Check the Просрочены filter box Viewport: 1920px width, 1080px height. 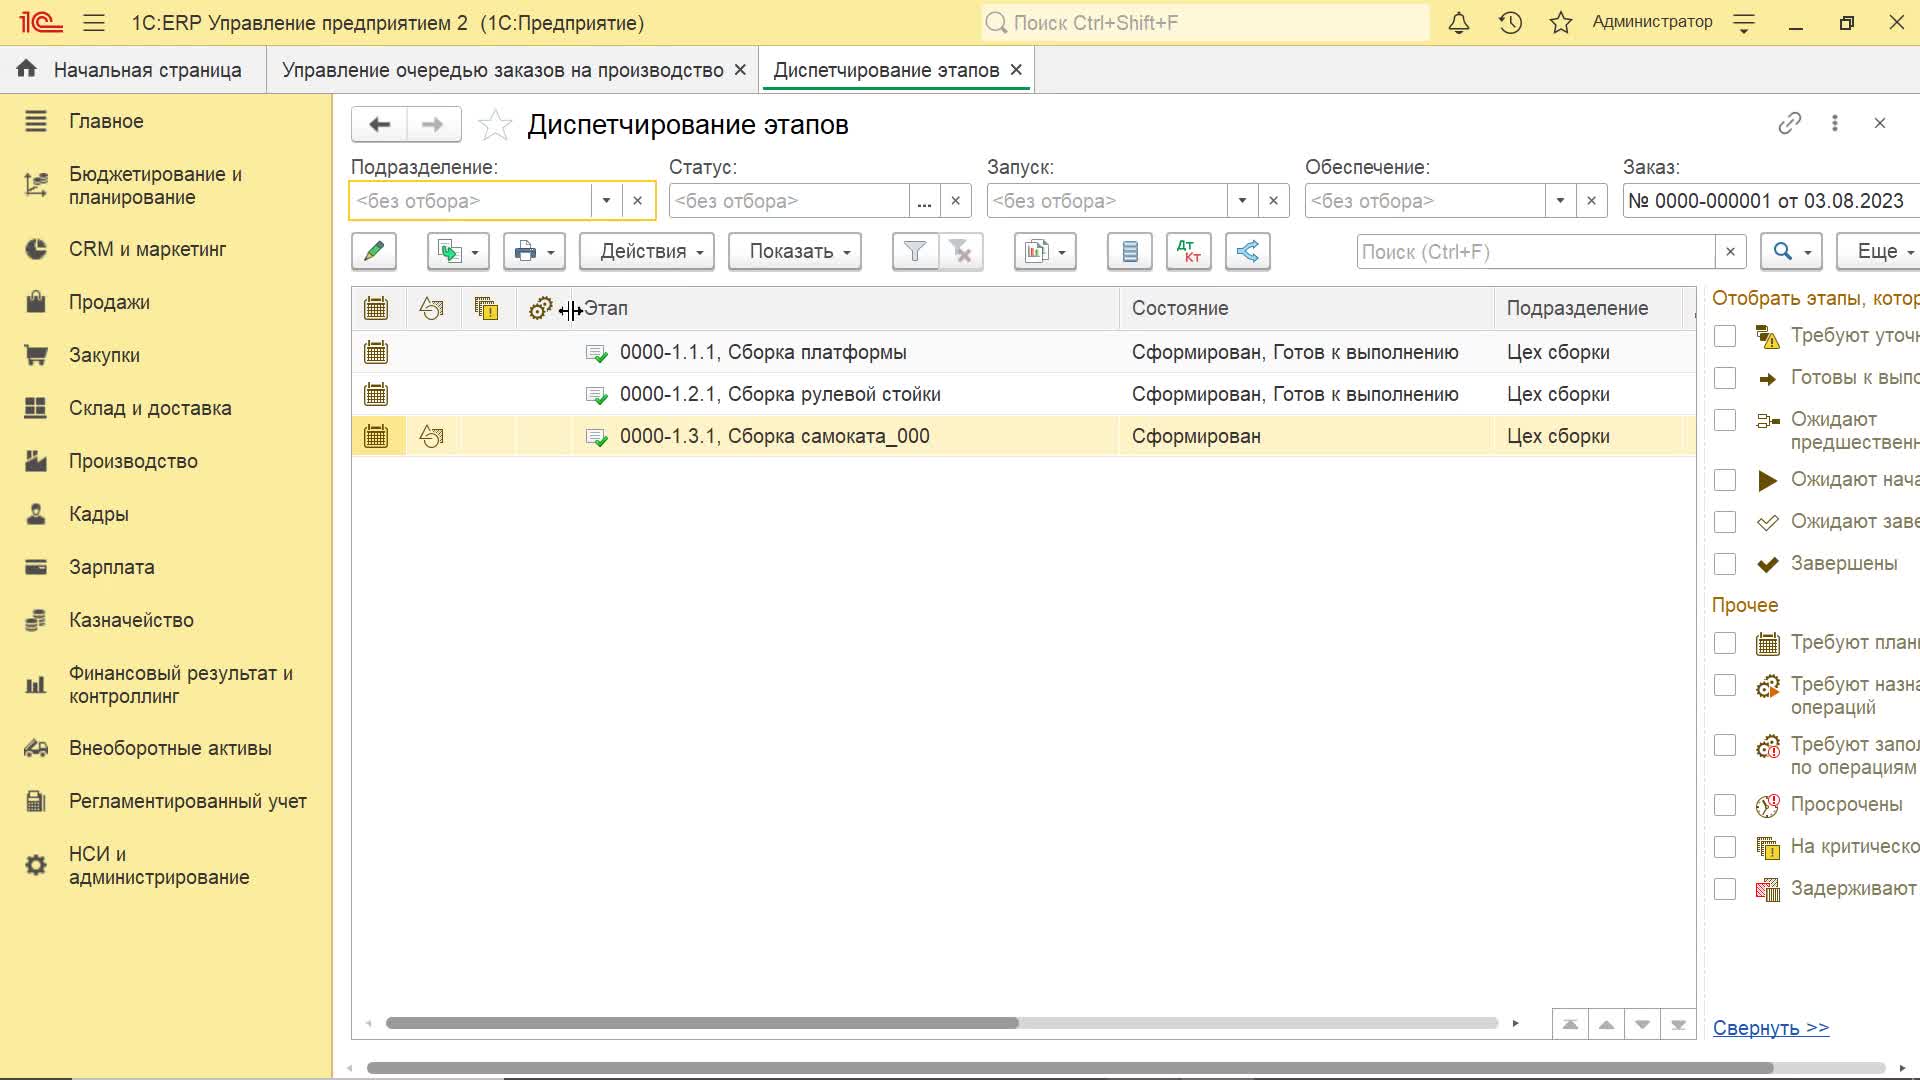pyautogui.click(x=1725, y=805)
